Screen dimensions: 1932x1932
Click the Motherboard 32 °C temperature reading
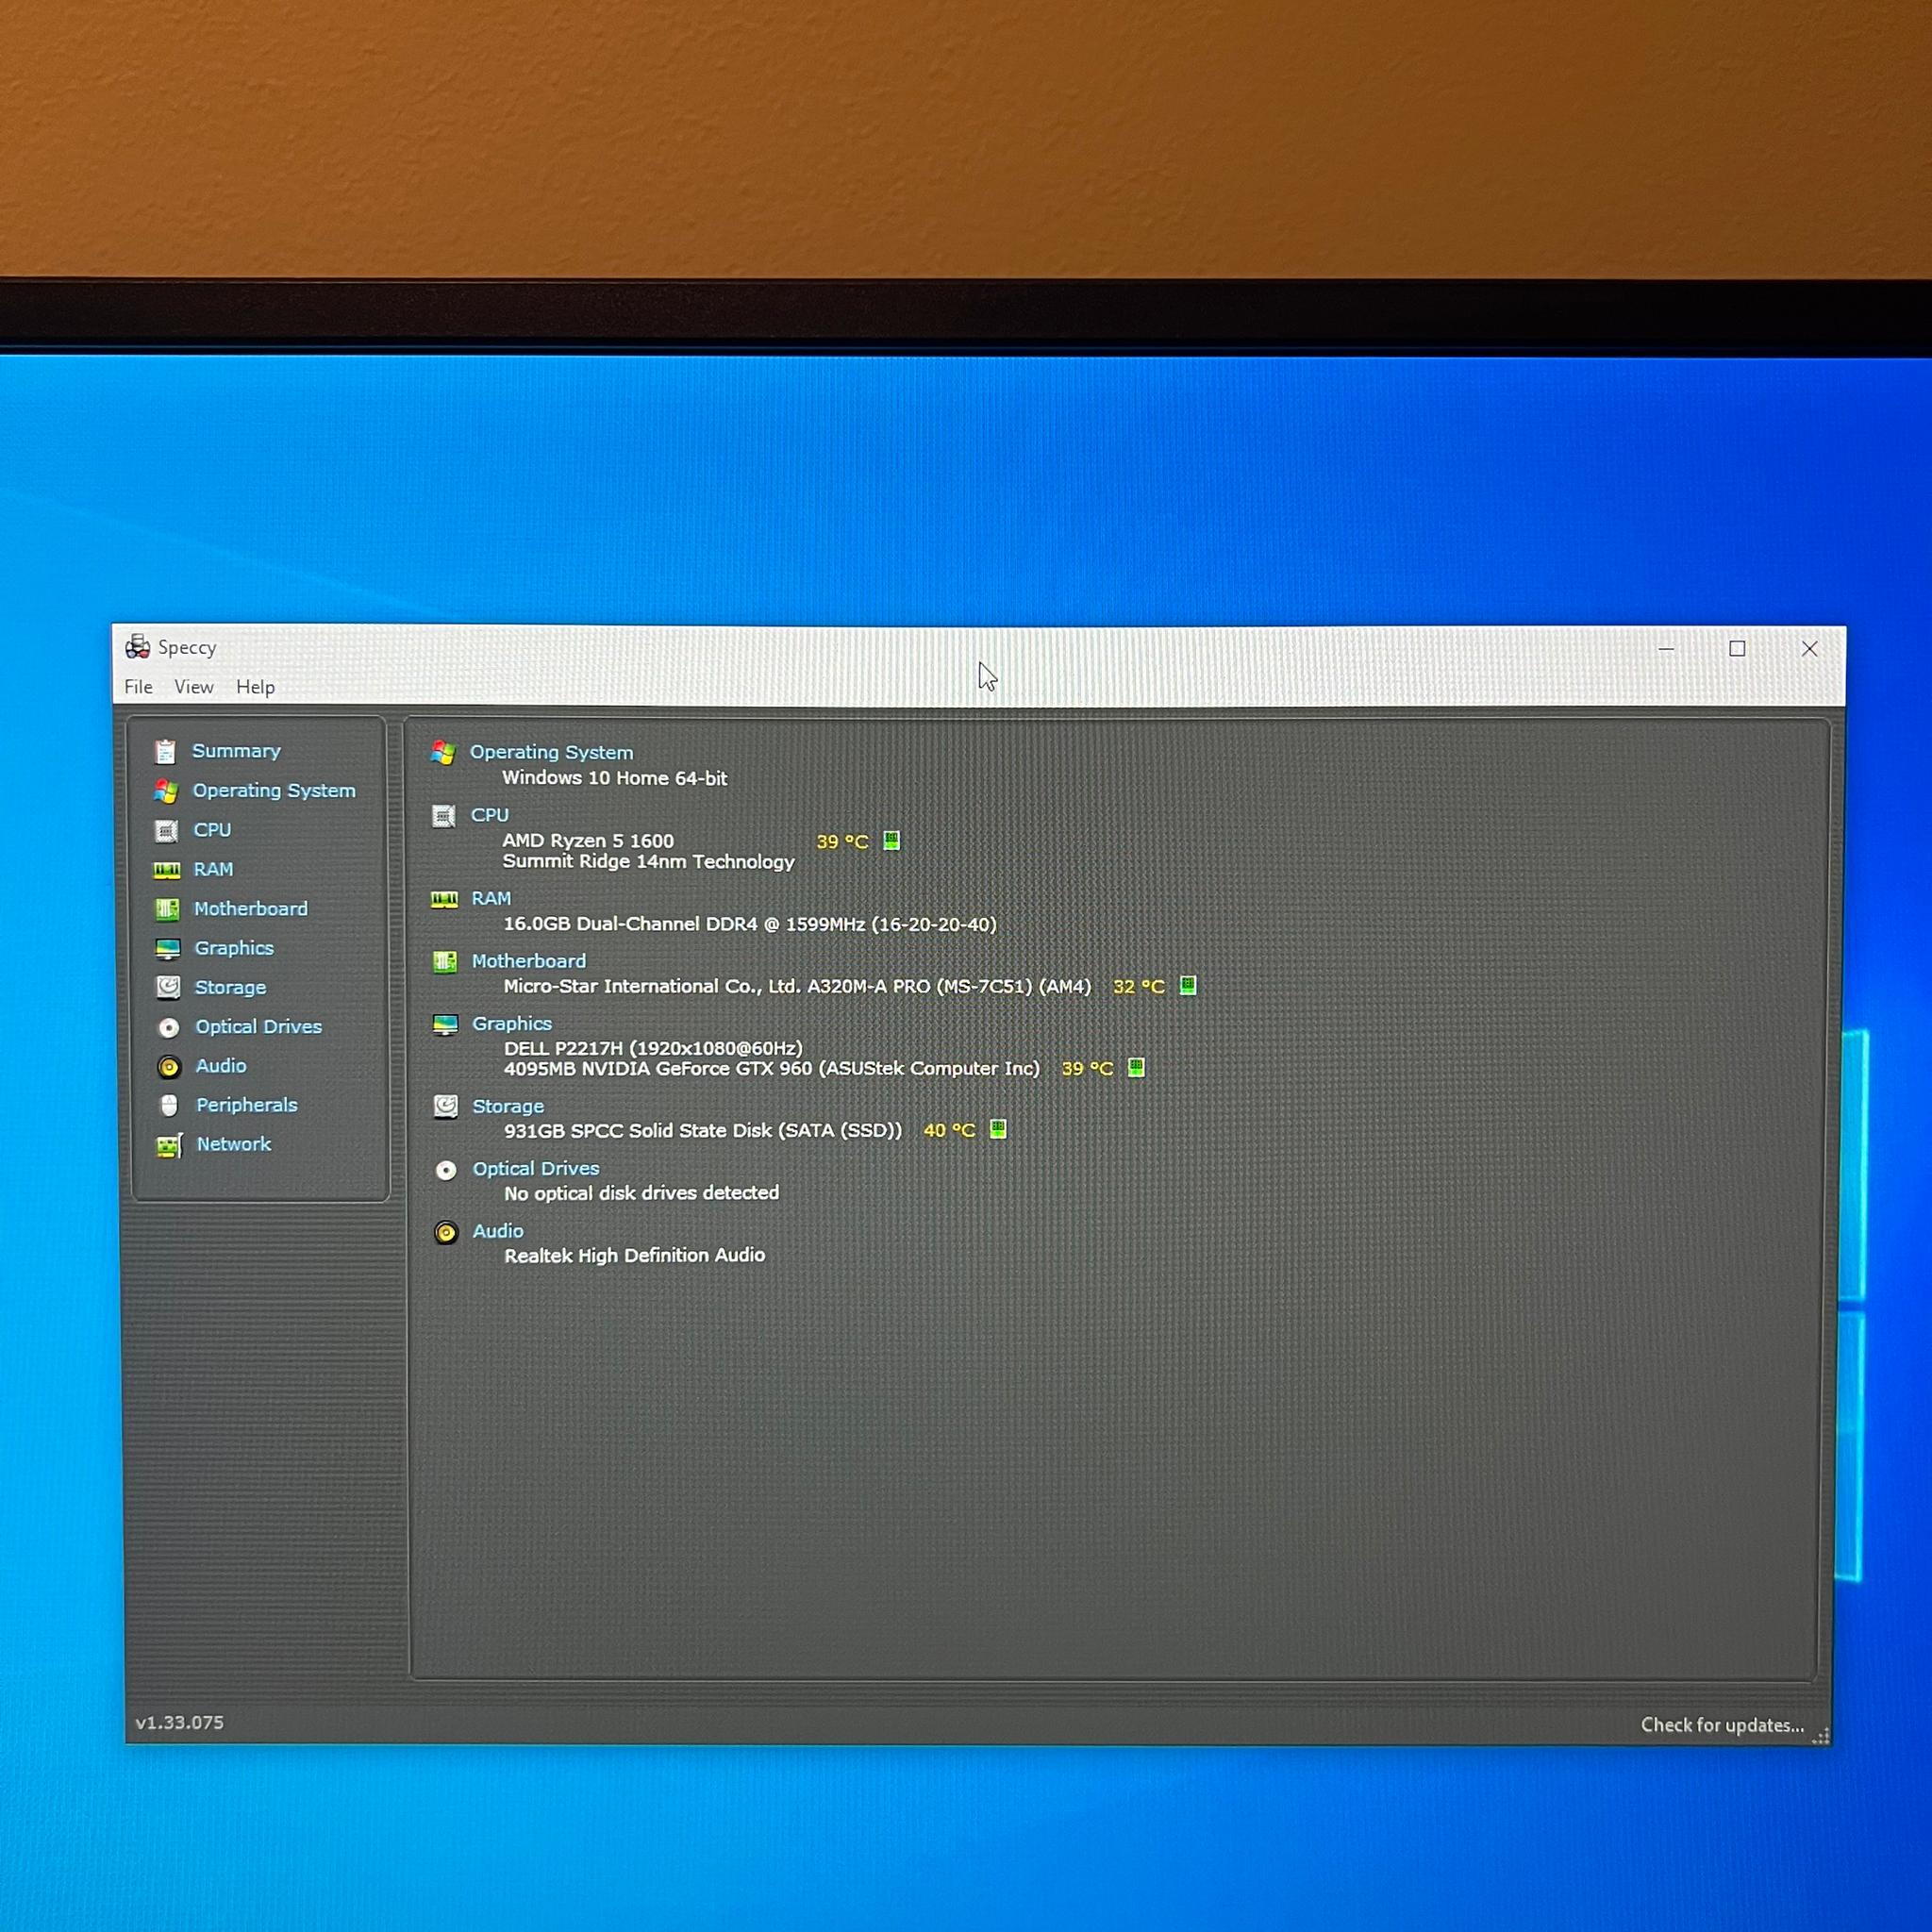pos(1139,987)
